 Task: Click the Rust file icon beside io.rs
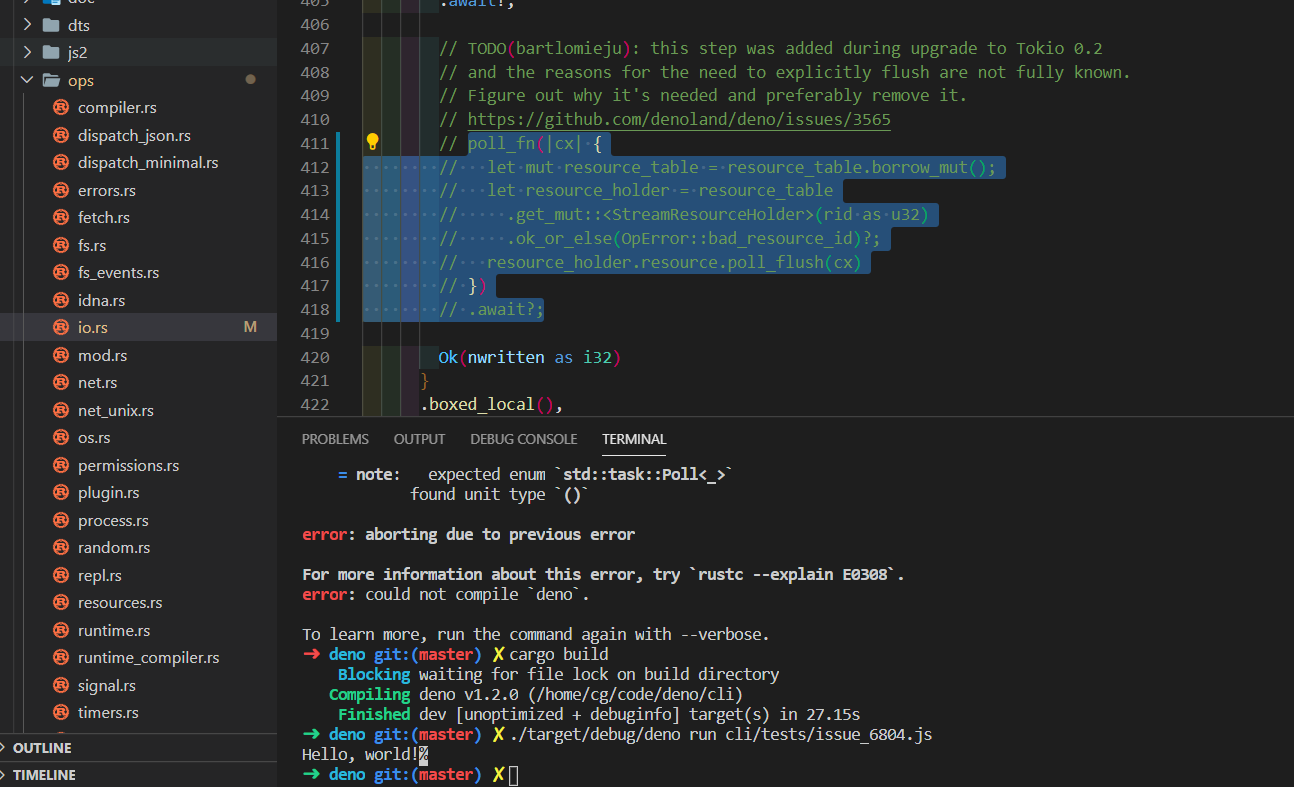[61, 328]
